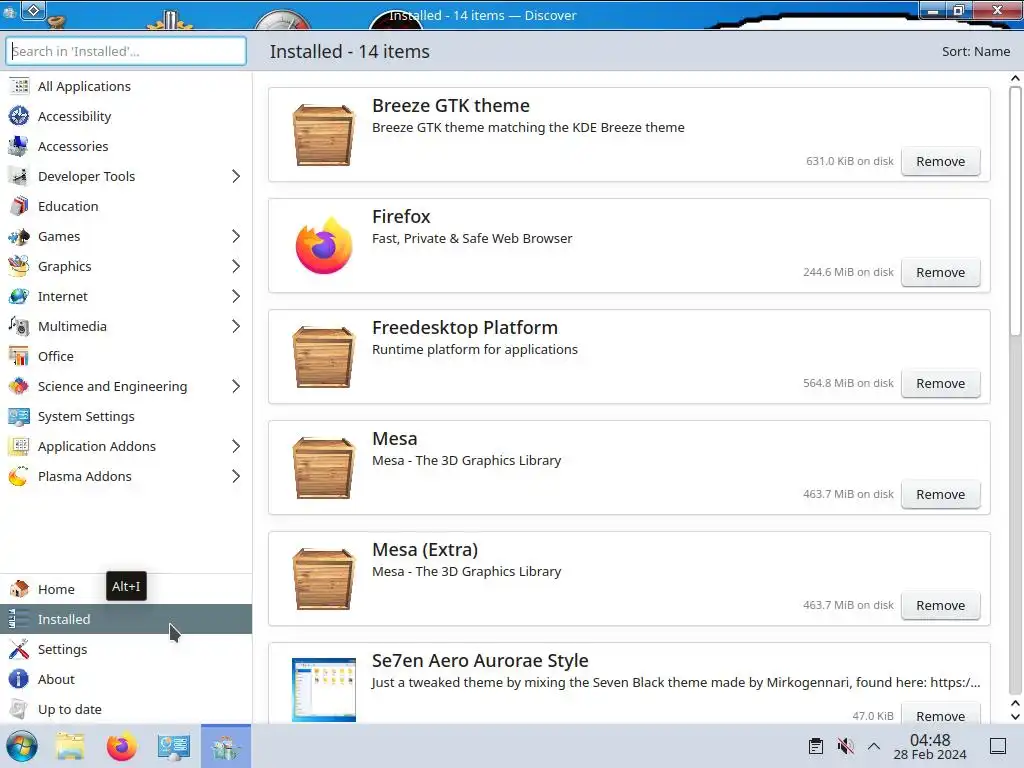Expand the Games subcategories arrow
The height and width of the screenshot is (768, 1024).
pos(236,236)
